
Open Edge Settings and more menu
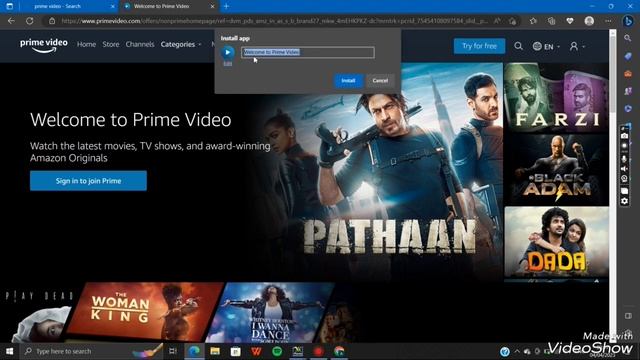[608, 21]
